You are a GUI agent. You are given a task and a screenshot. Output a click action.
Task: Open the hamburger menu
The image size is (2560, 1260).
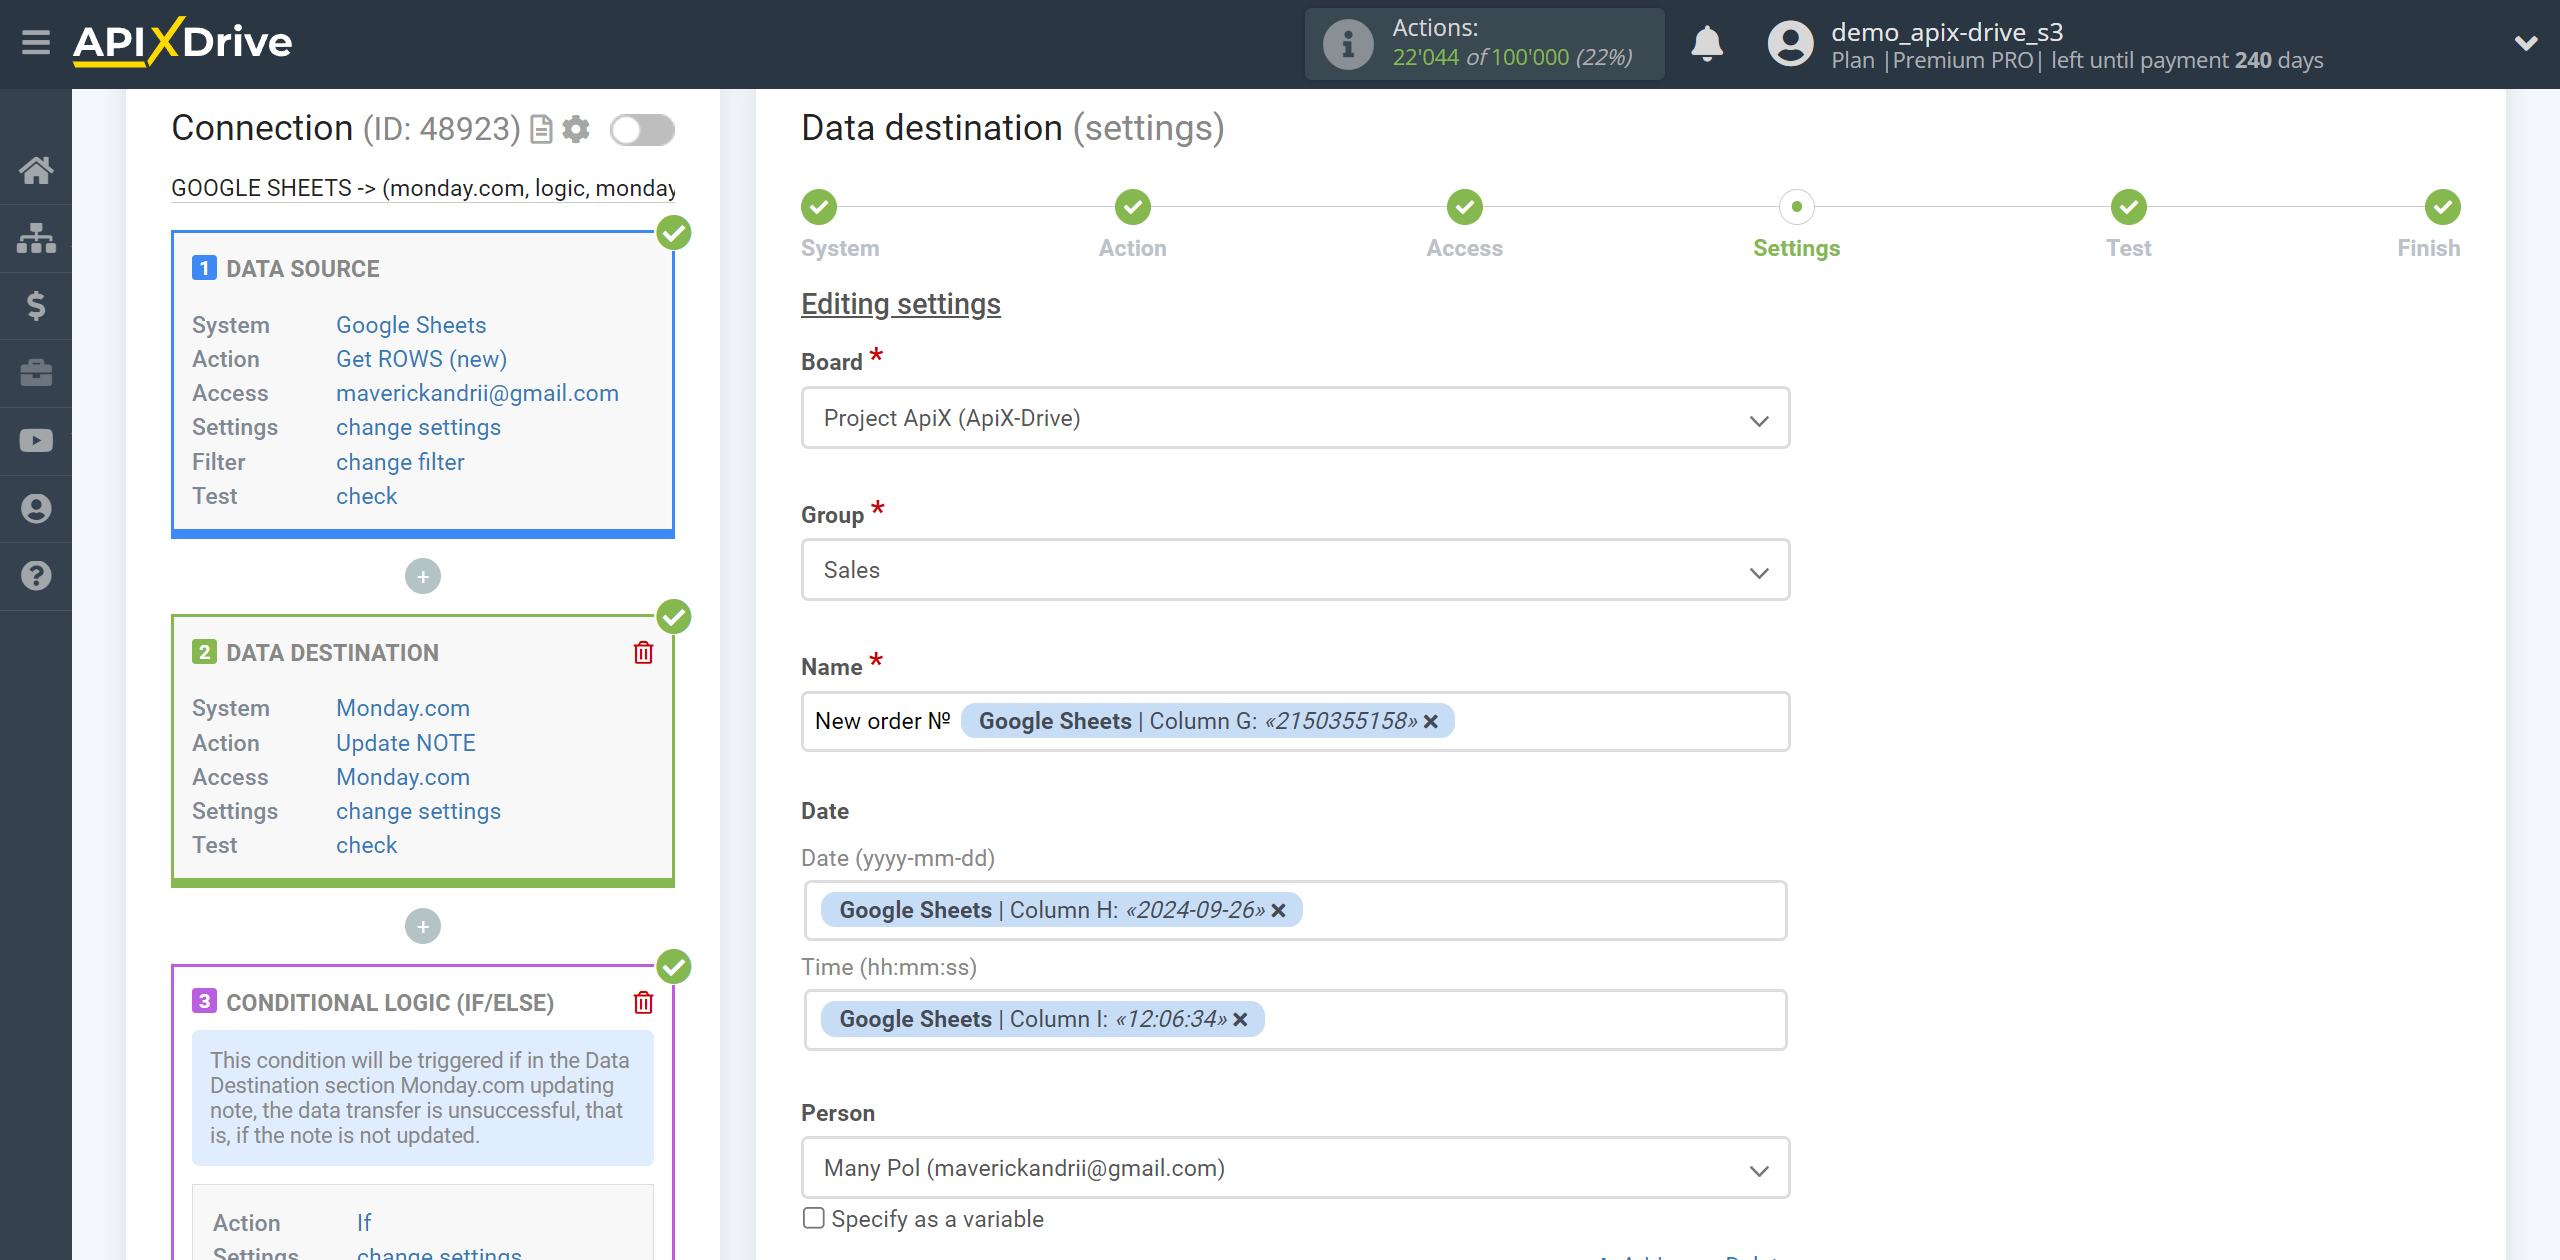(x=36, y=43)
